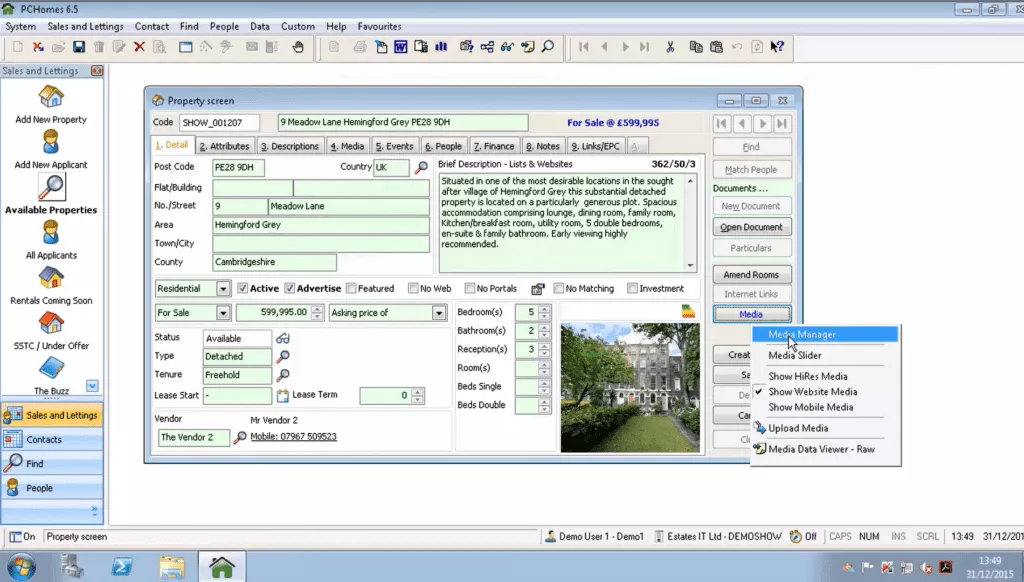Select Media Manager from the menu
Screen dimensions: 1024x582
coord(825,334)
